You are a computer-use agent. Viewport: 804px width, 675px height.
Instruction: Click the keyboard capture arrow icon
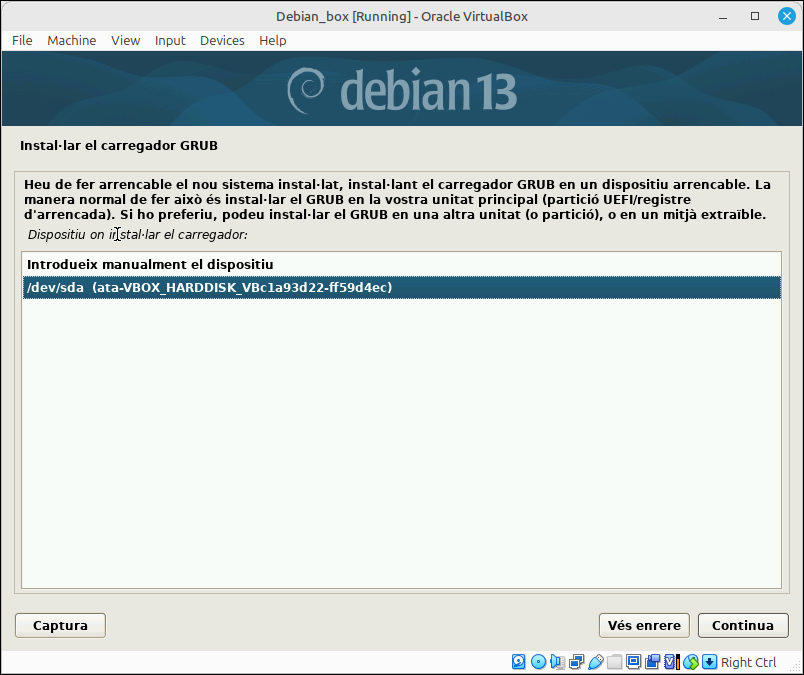point(709,662)
